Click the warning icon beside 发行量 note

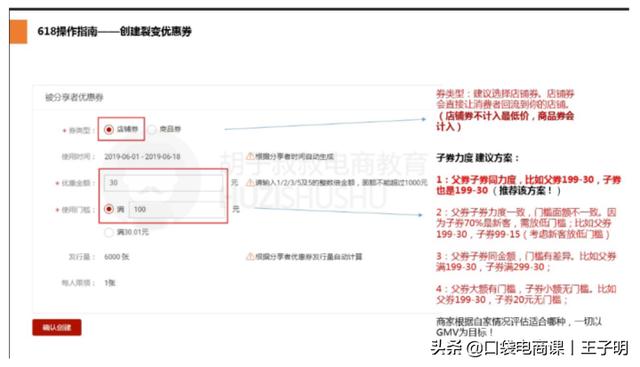(250, 256)
